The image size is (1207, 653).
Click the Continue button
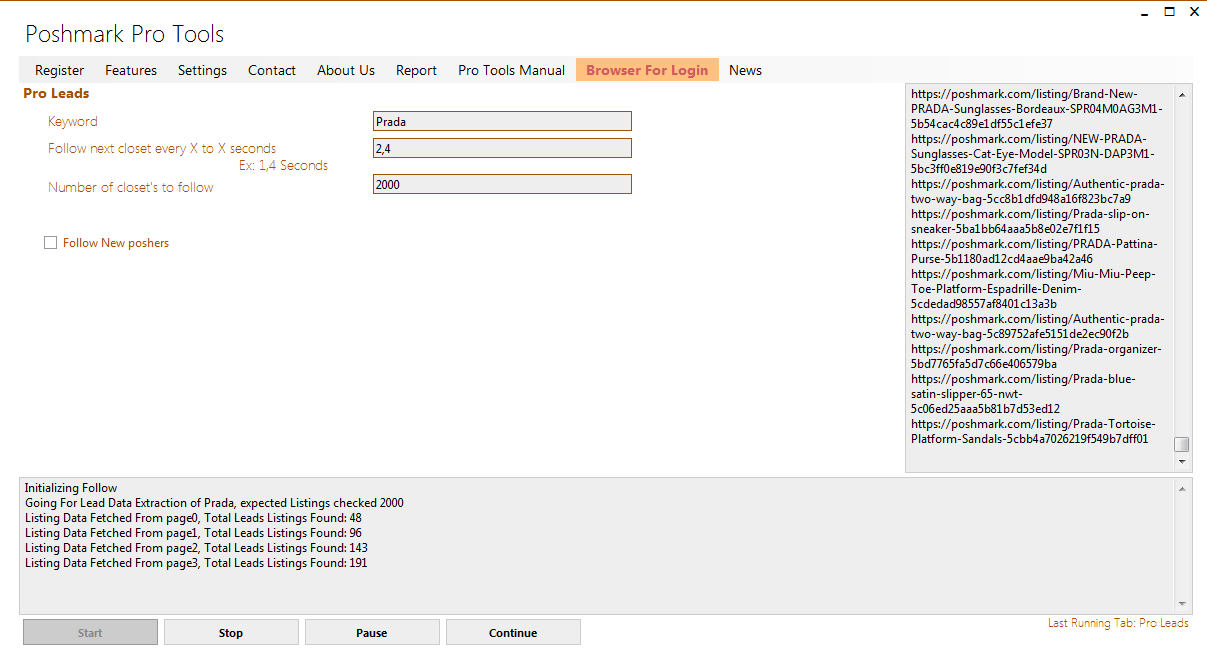(513, 632)
